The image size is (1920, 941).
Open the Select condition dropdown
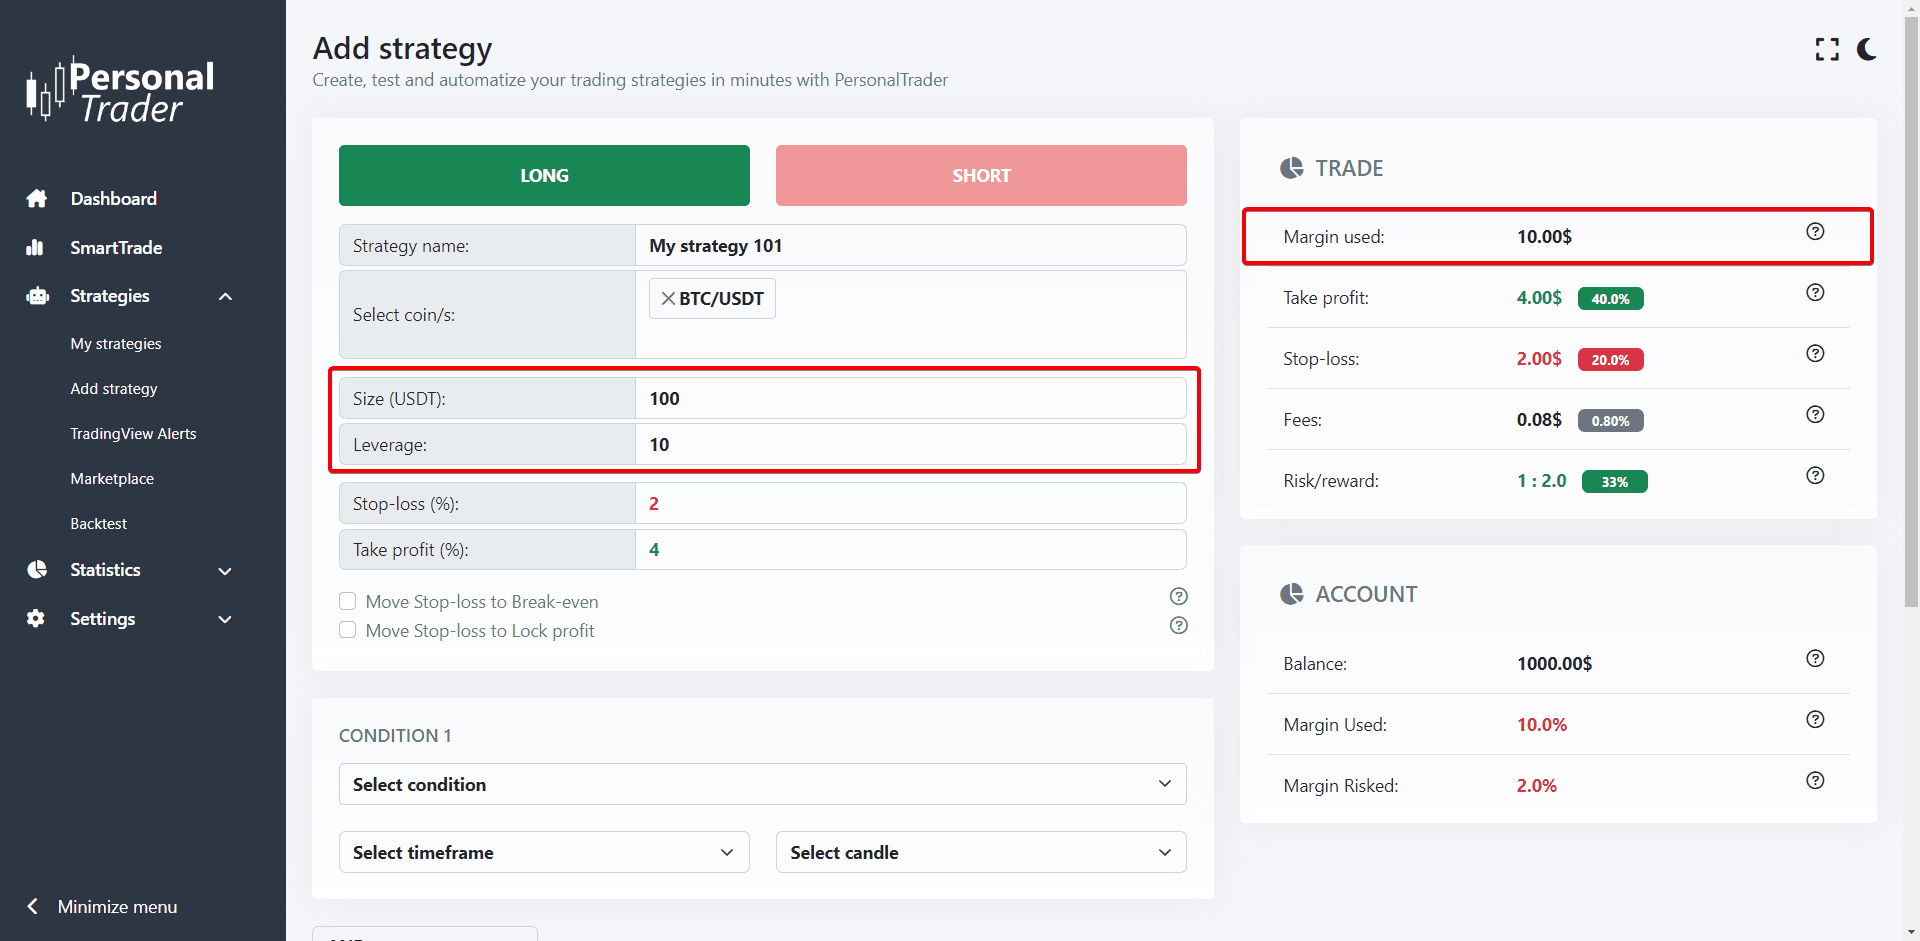[x=762, y=785]
